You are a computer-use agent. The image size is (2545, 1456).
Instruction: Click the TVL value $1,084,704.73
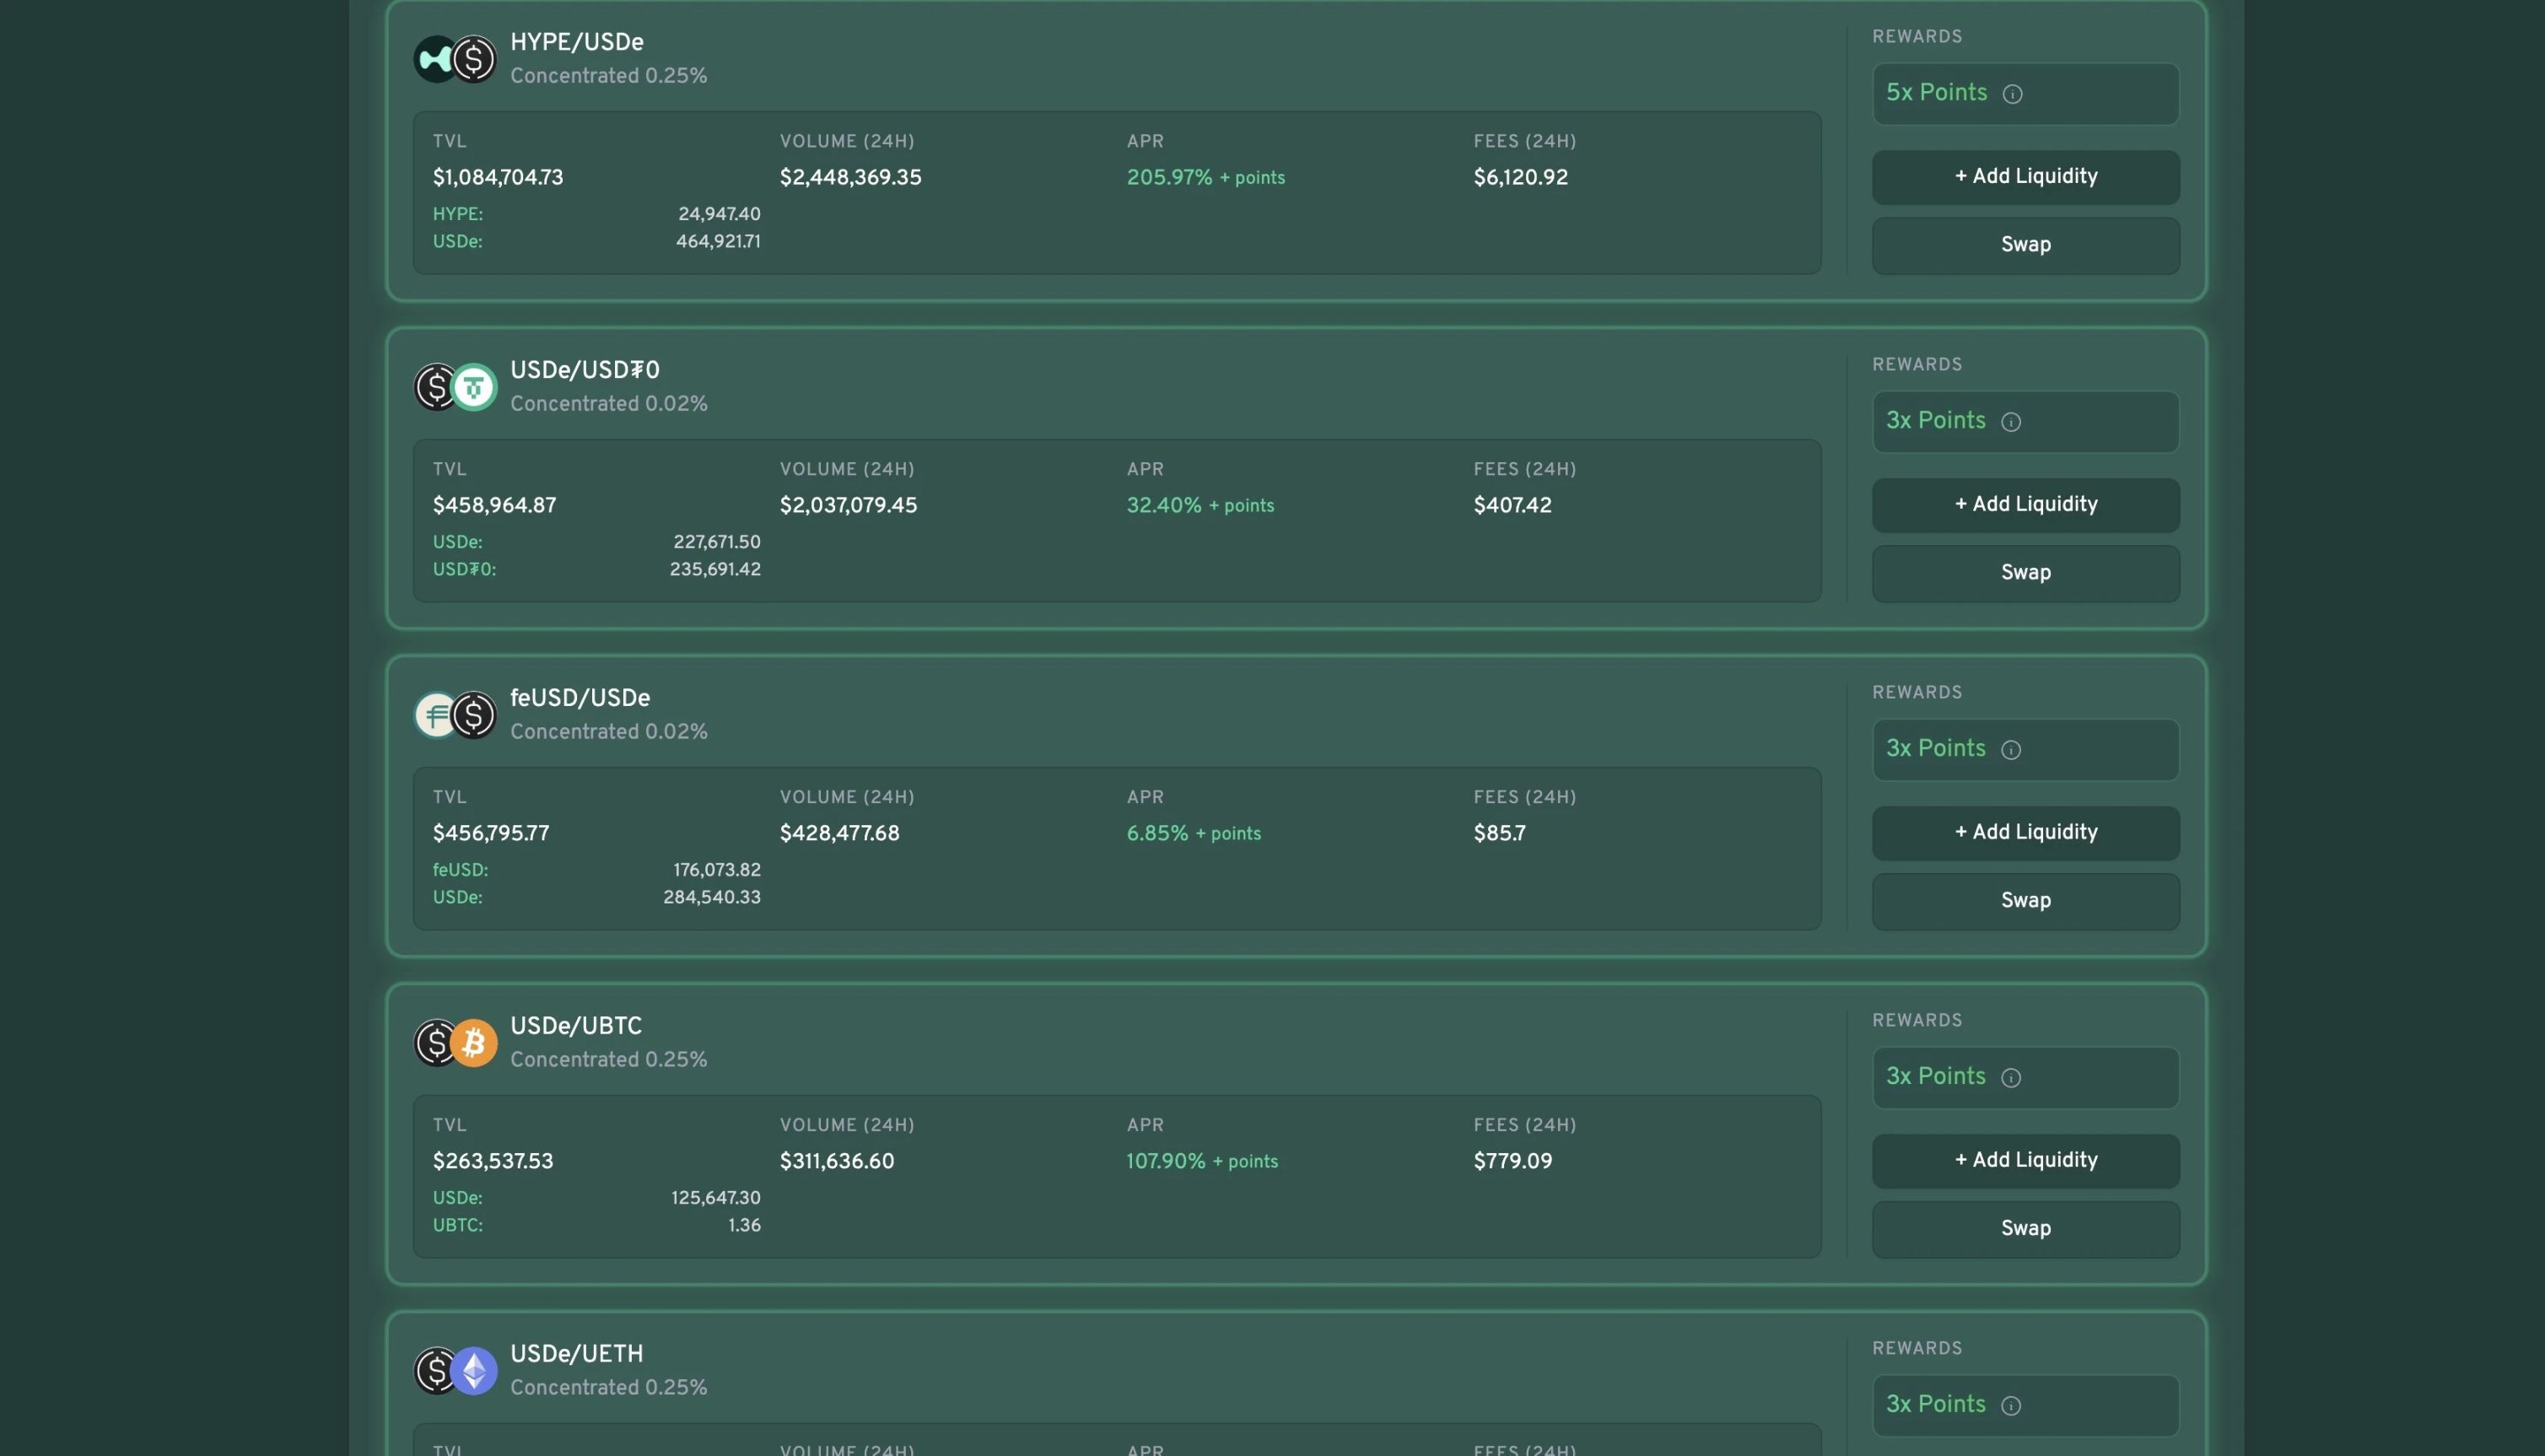[498, 178]
